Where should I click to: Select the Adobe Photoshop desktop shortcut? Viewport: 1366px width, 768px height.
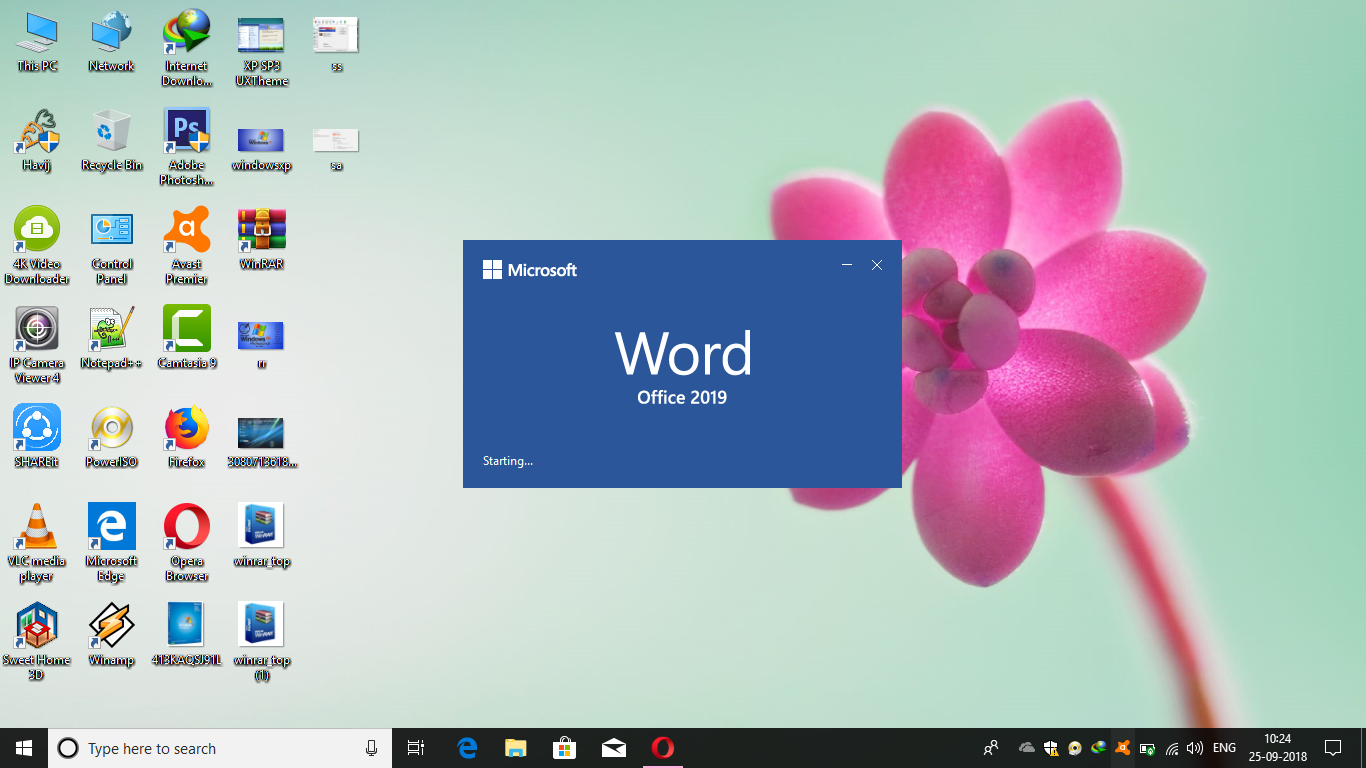coord(187,147)
